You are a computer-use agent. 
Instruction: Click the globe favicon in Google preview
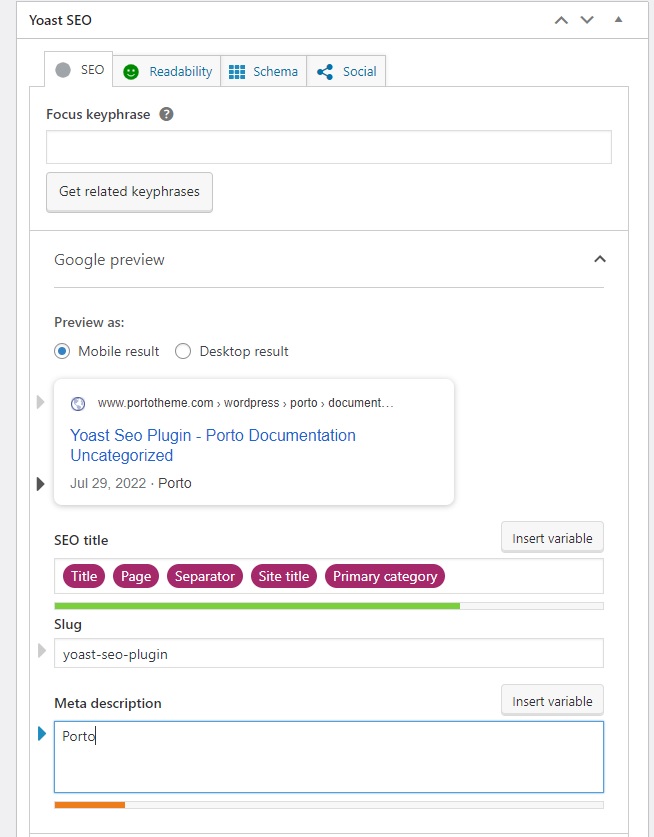[x=78, y=403]
